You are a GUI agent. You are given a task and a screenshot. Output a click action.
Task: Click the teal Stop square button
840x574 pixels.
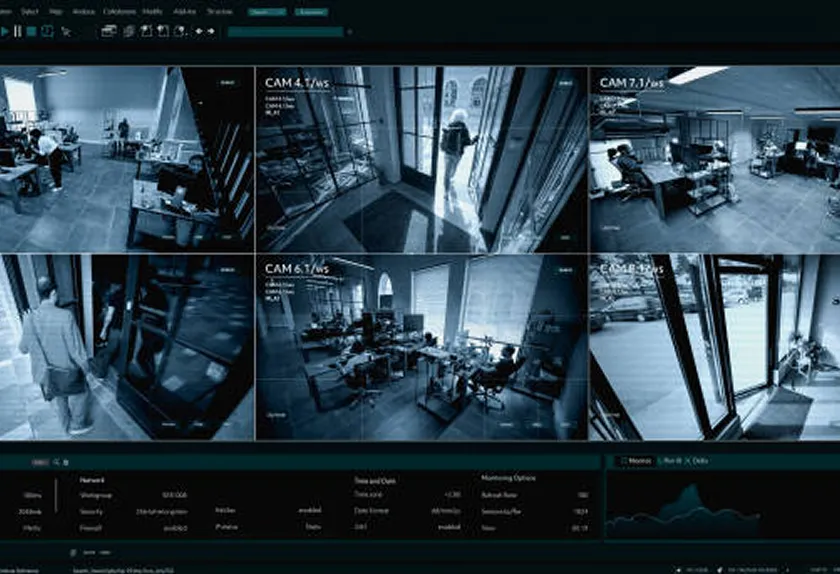[x=32, y=32]
